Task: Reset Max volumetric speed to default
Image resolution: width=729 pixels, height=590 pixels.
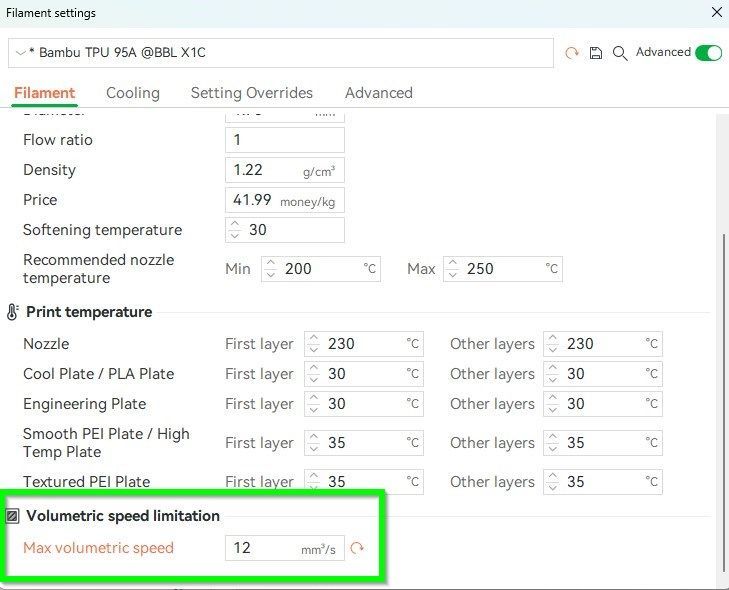Action: tap(357, 548)
